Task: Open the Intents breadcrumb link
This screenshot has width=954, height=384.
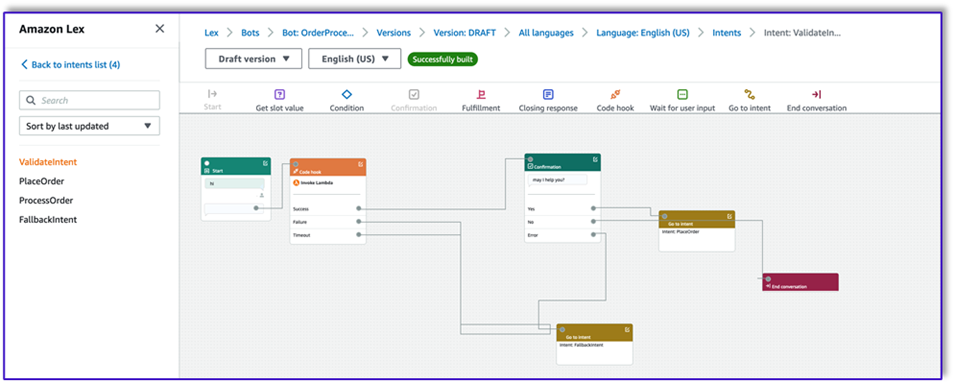Action: (727, 33)
